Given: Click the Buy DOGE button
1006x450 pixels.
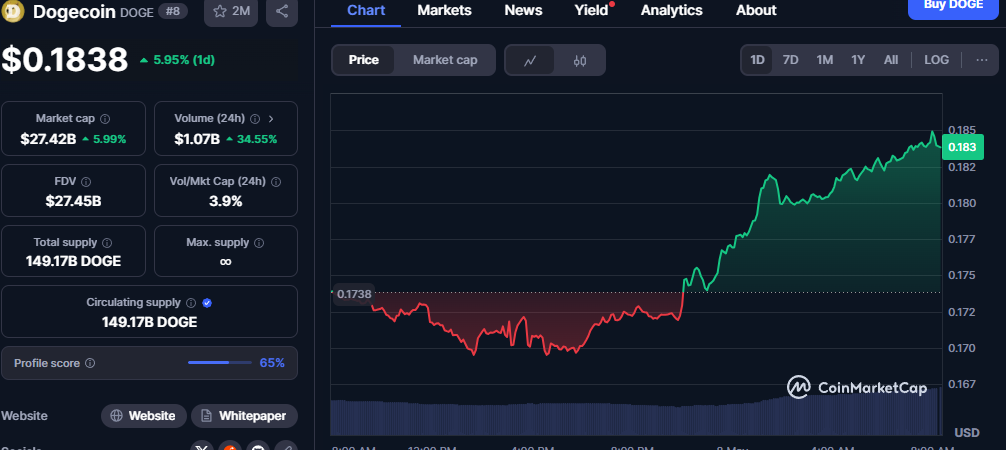Looking at the screenshot, I should 953,8.
